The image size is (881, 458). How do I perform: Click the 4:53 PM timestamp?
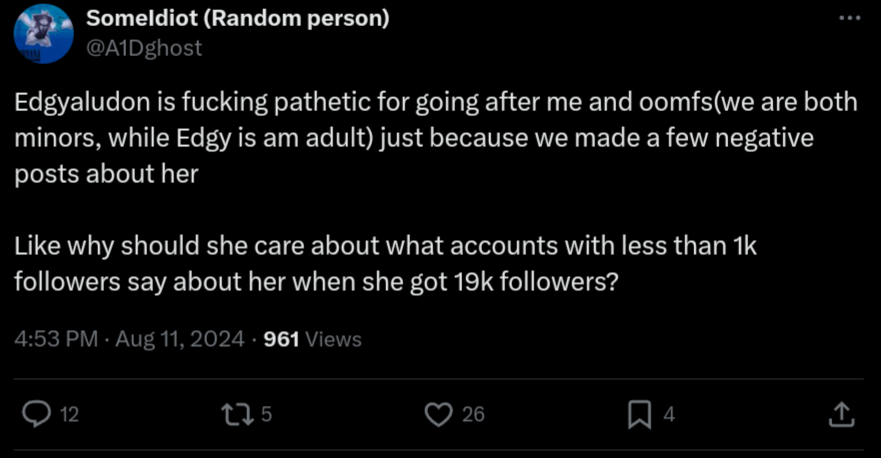[56, 339]
